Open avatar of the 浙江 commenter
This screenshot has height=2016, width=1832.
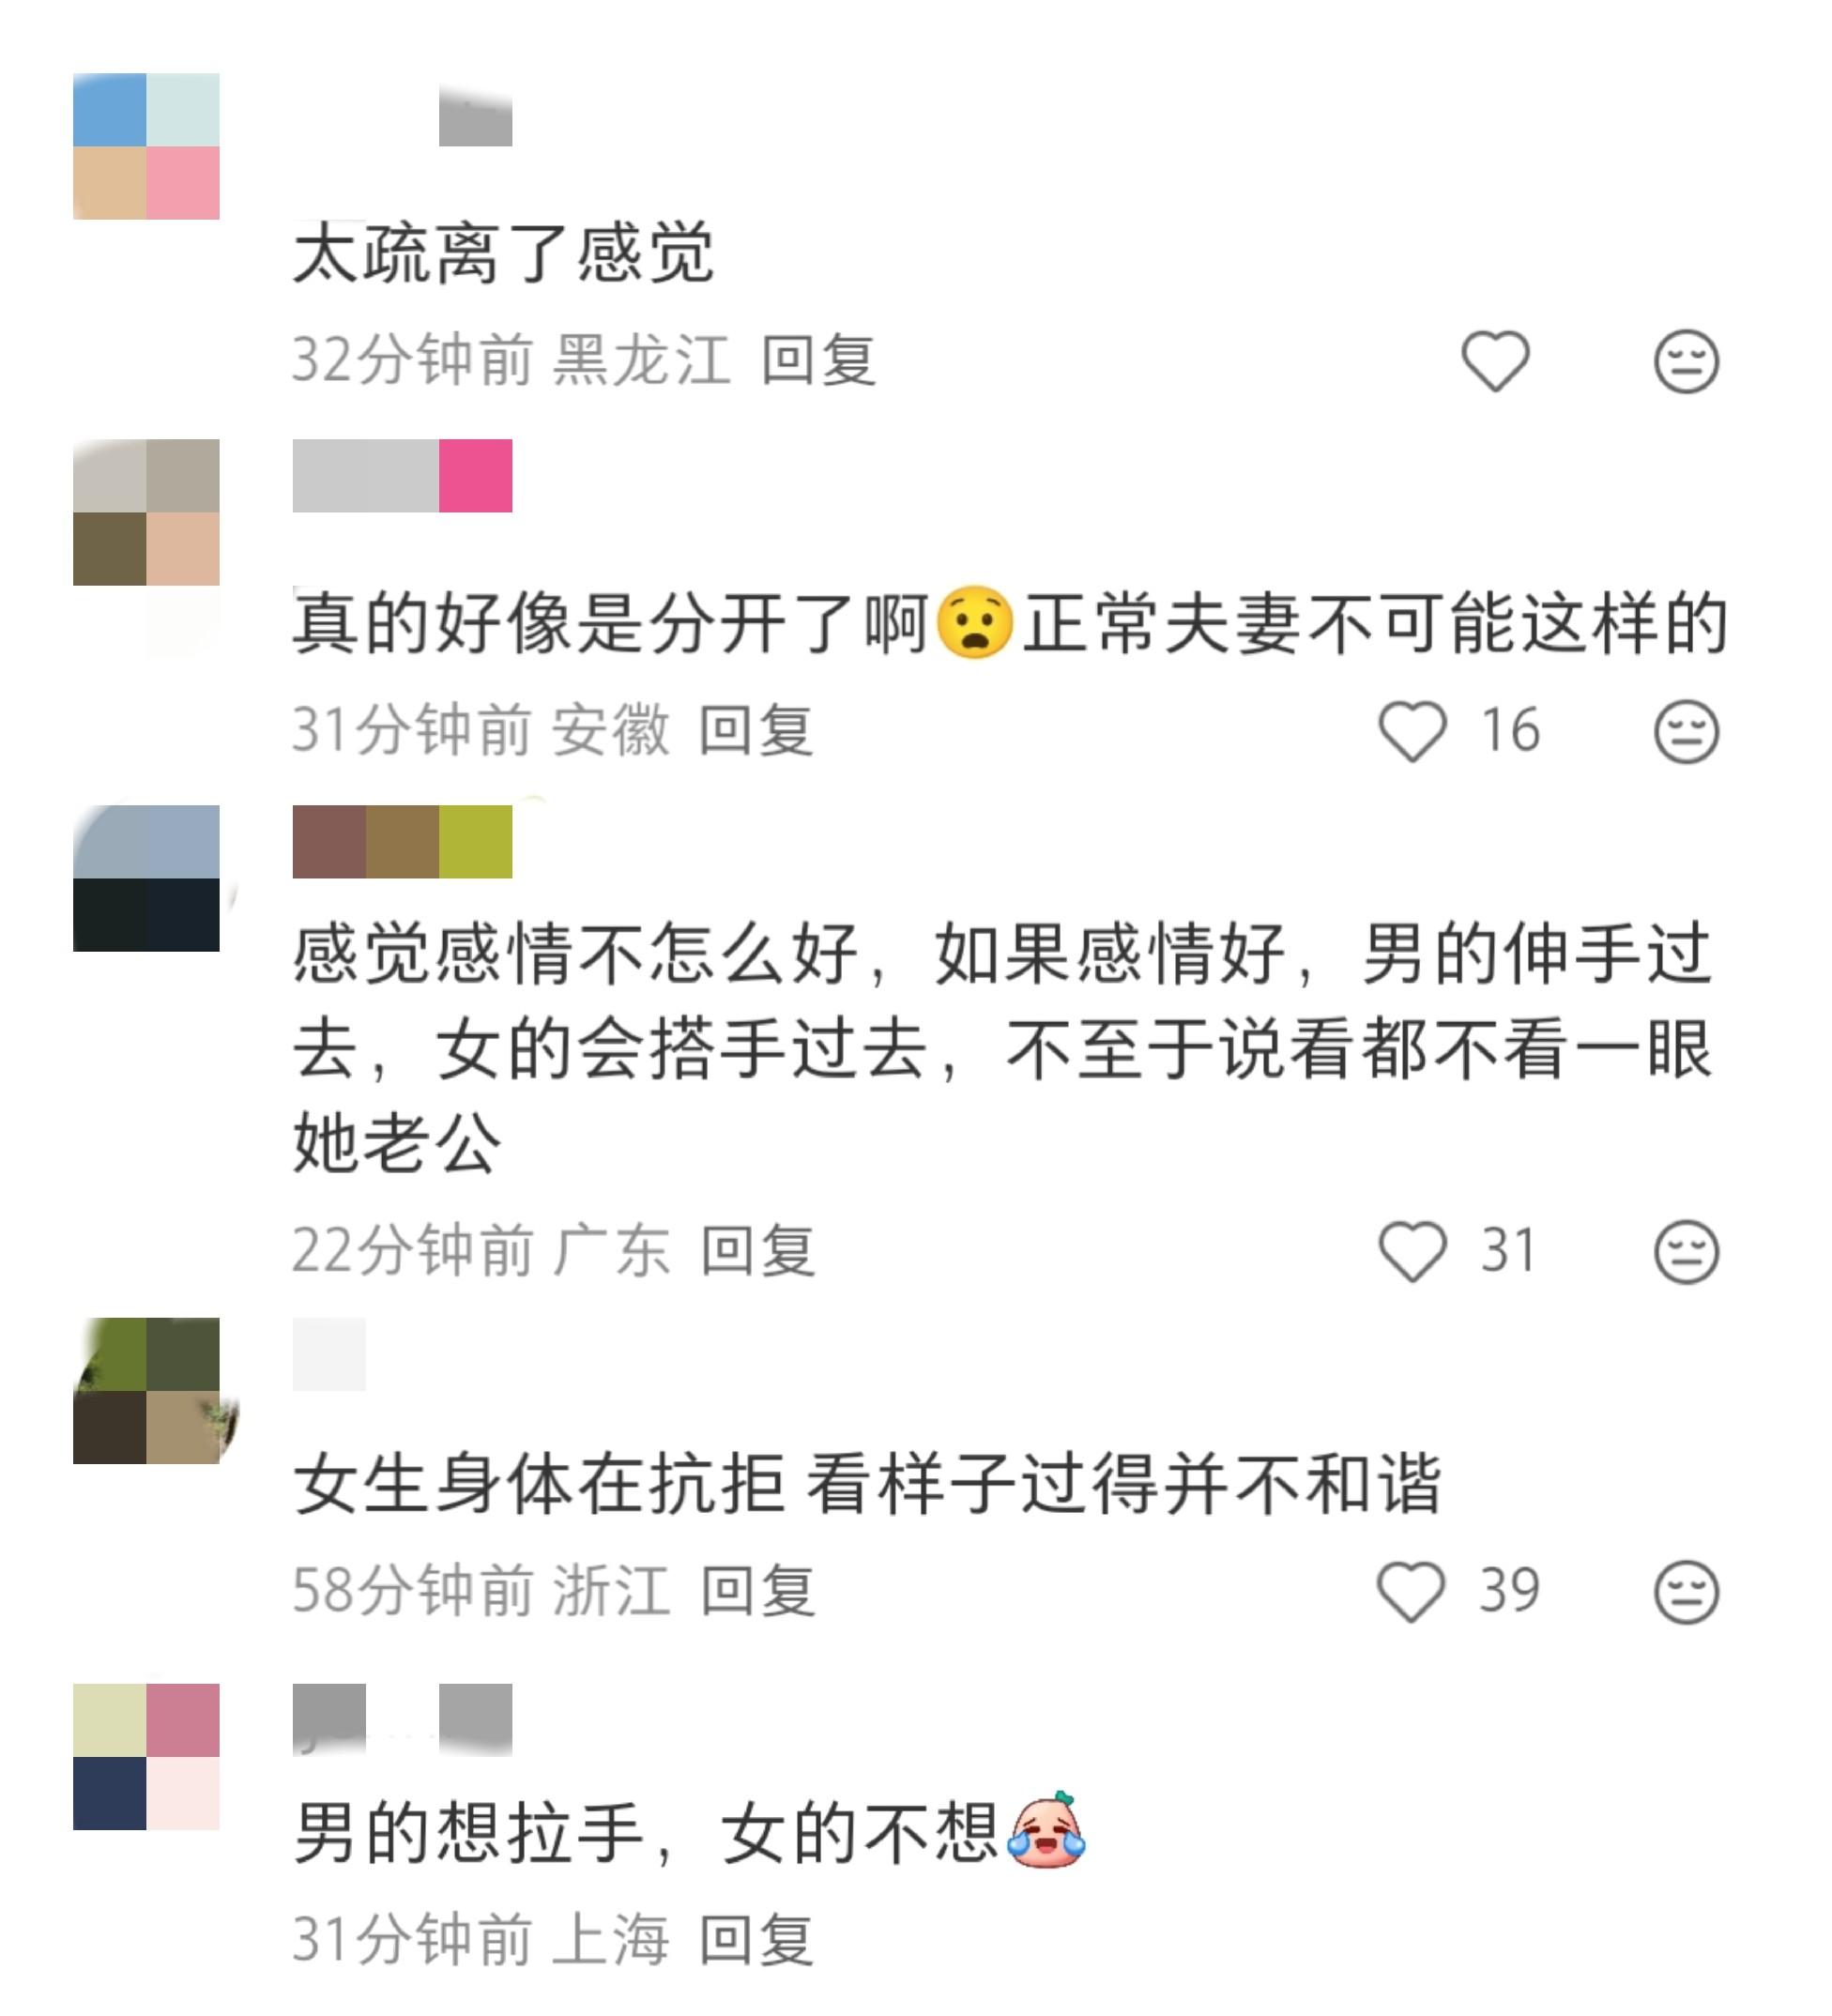(x=146, y=1391)
